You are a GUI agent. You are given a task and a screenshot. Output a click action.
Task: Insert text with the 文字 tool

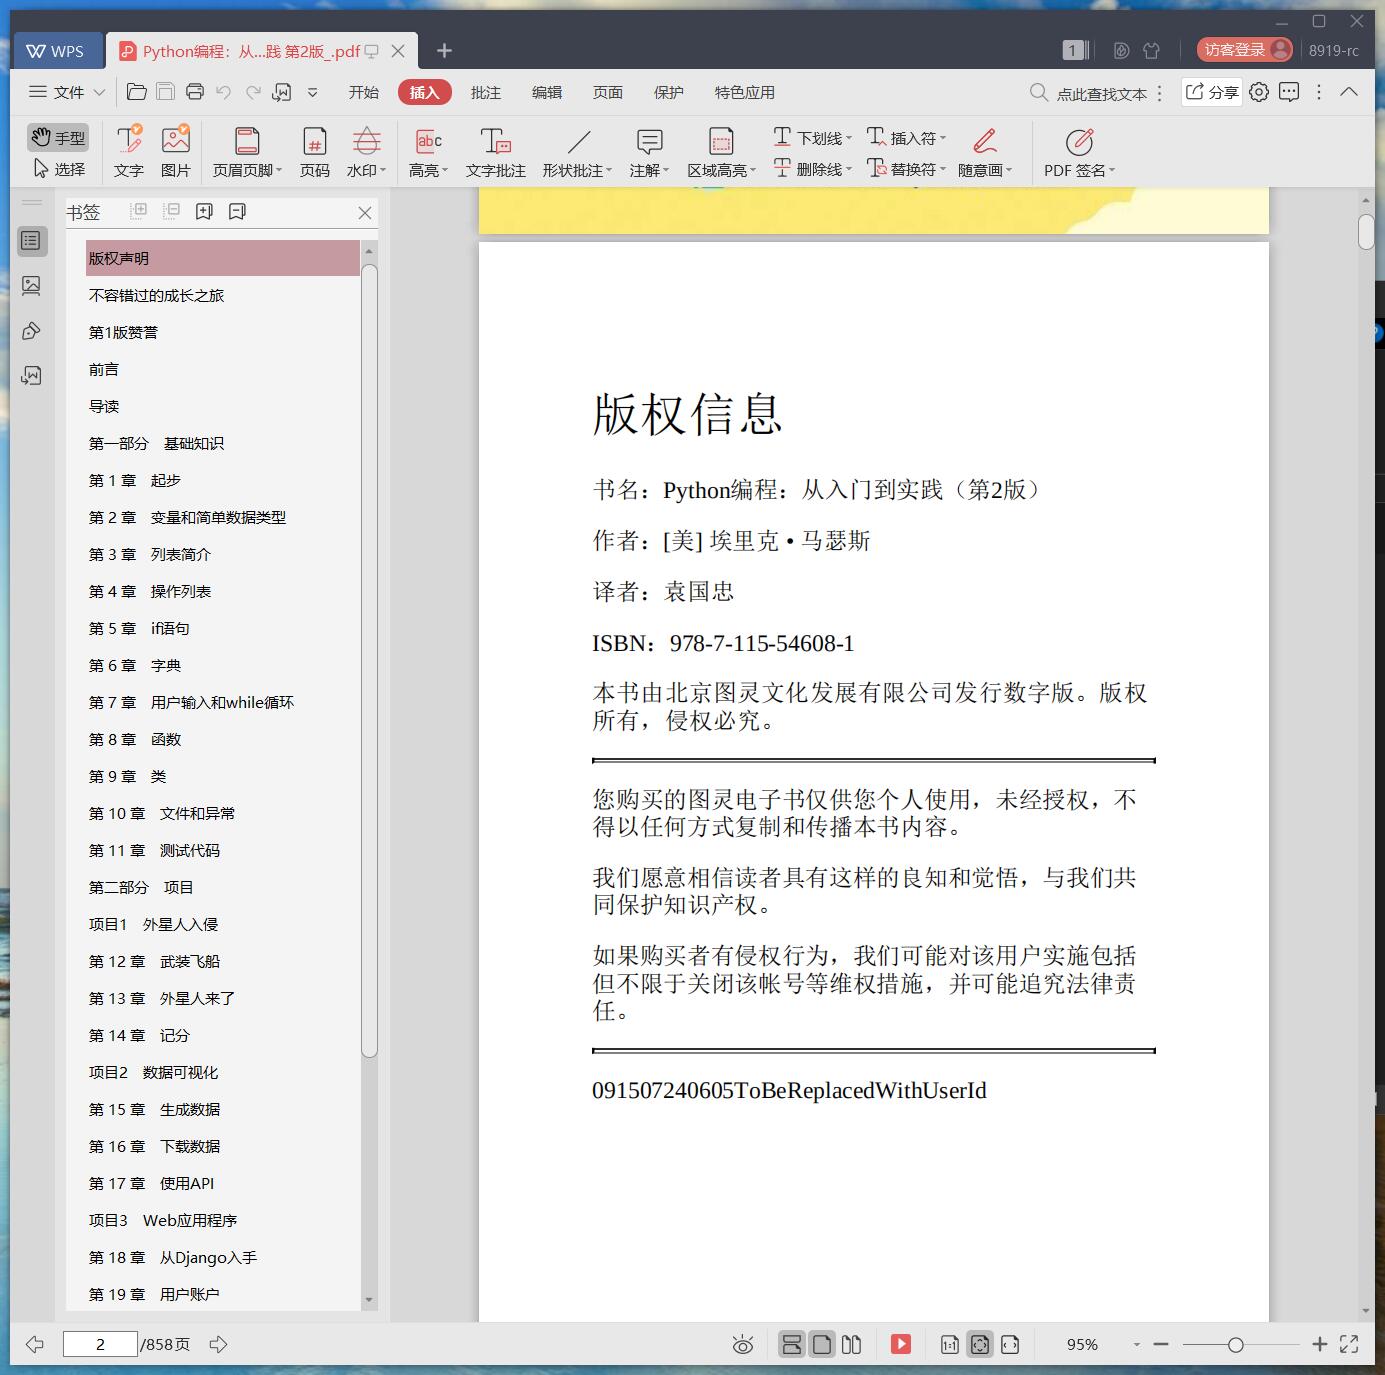pyautogui.click(x=129, y=152)
